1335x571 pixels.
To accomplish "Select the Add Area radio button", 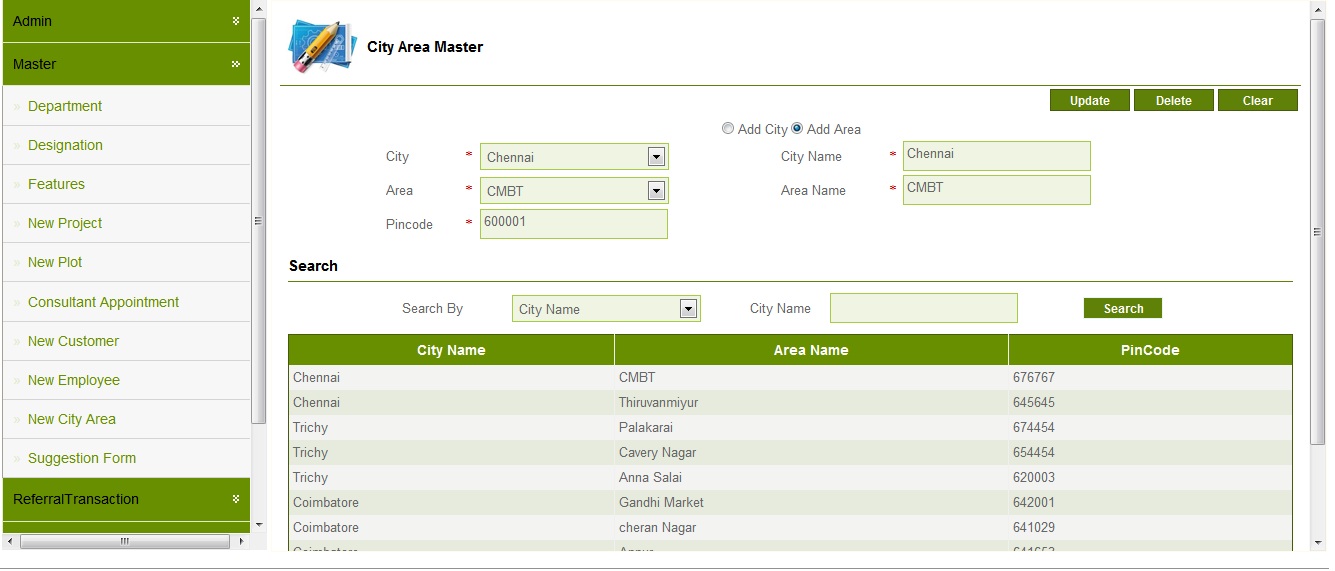I will [797, 129].
